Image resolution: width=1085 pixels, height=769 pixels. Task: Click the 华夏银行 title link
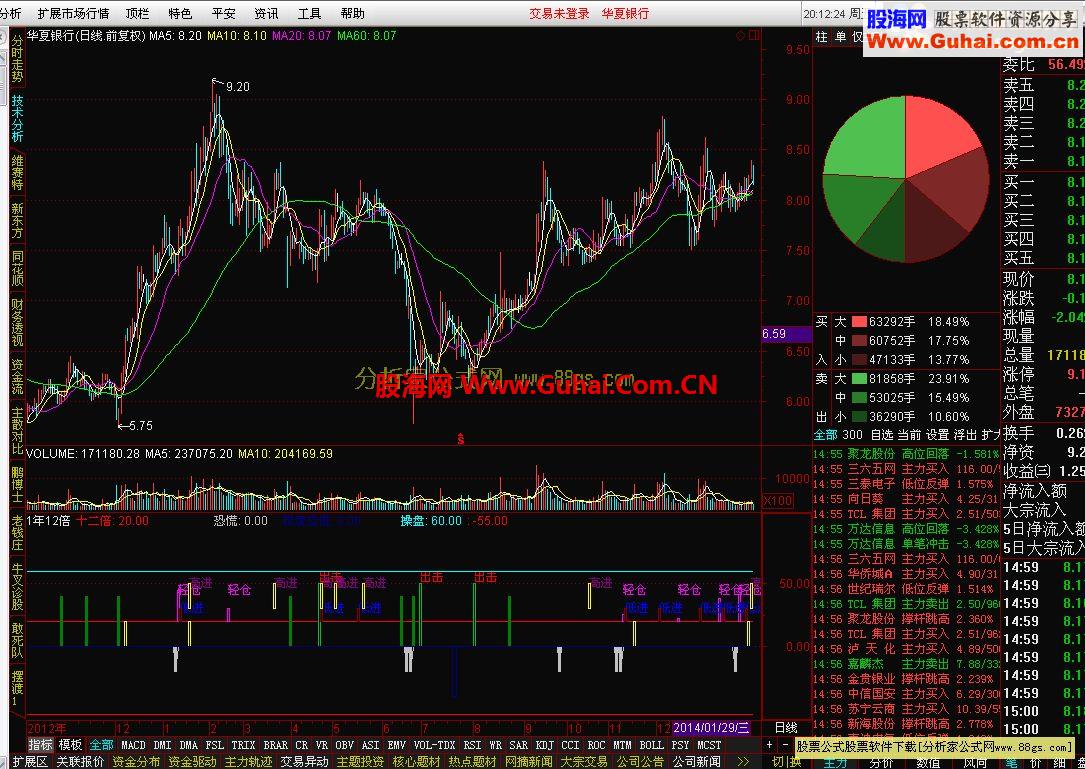625,13
